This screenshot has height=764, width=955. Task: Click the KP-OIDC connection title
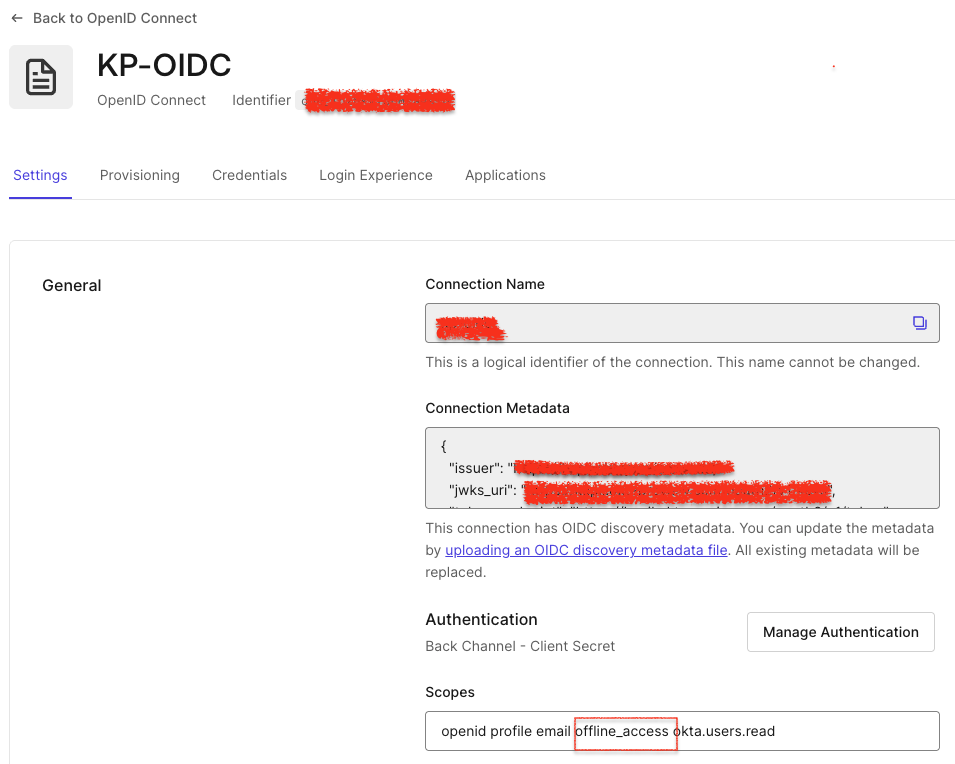(164, 65)
